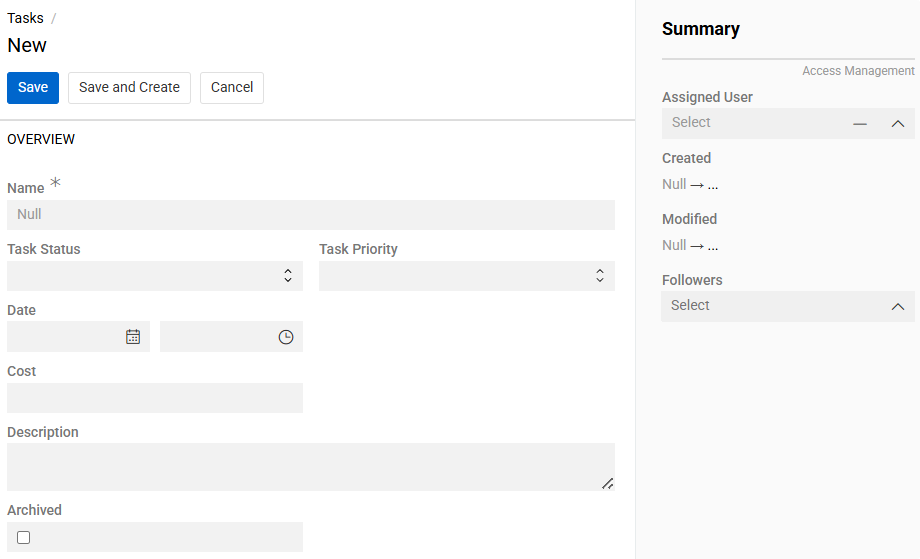The height and width of the screenshot is (559, 920).
Task: Open the Task Priority dropdown
Action: (x=467, y=276)
